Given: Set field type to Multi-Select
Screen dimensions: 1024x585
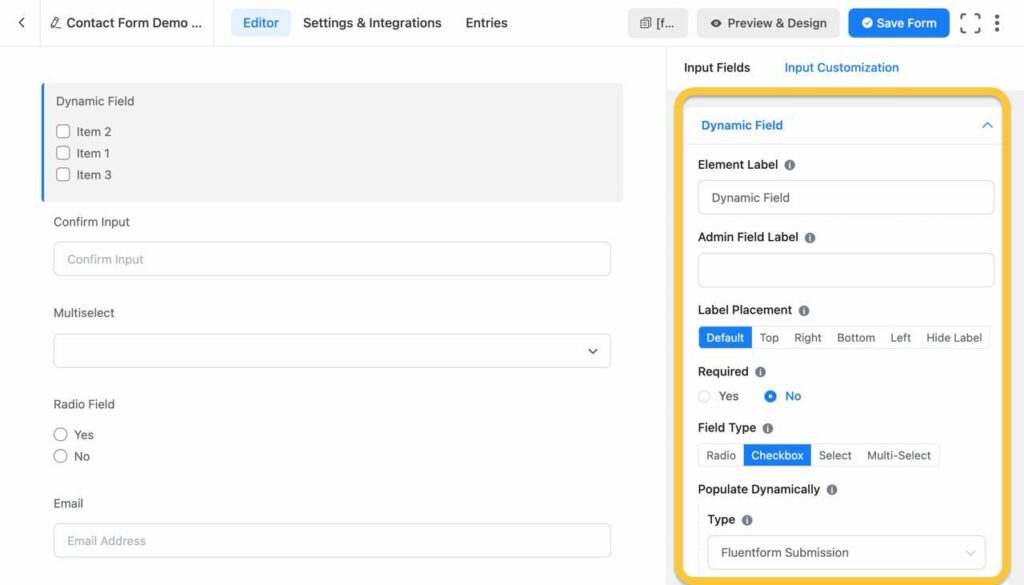Looking at the screenshot, I should pyautogui.click(x=899, y=456).
